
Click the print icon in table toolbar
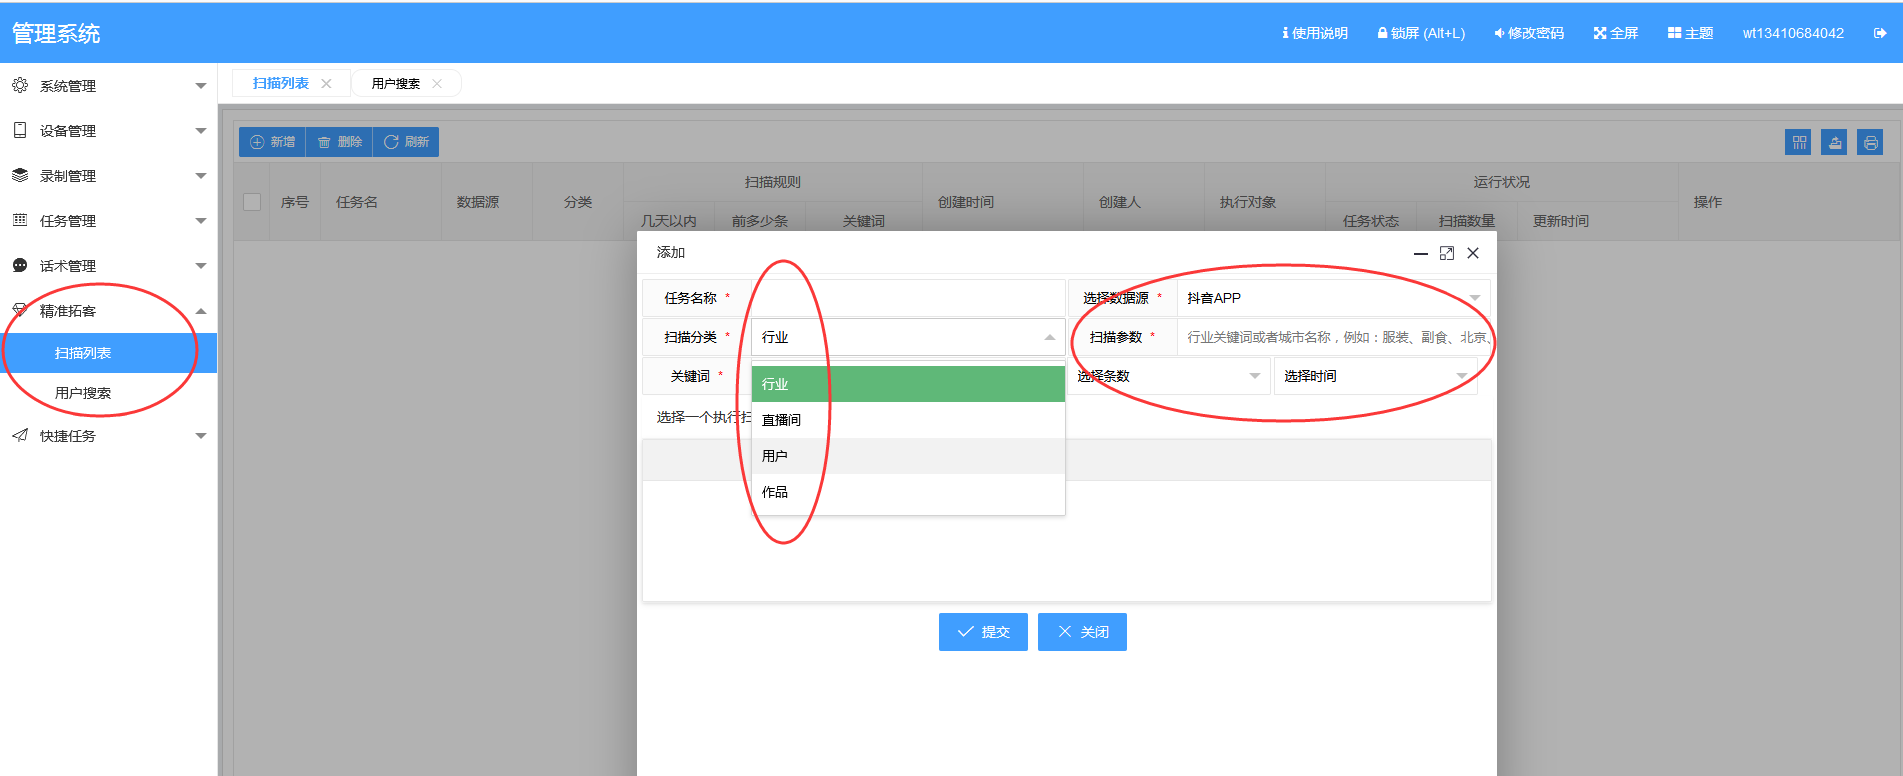point(1871,142)
